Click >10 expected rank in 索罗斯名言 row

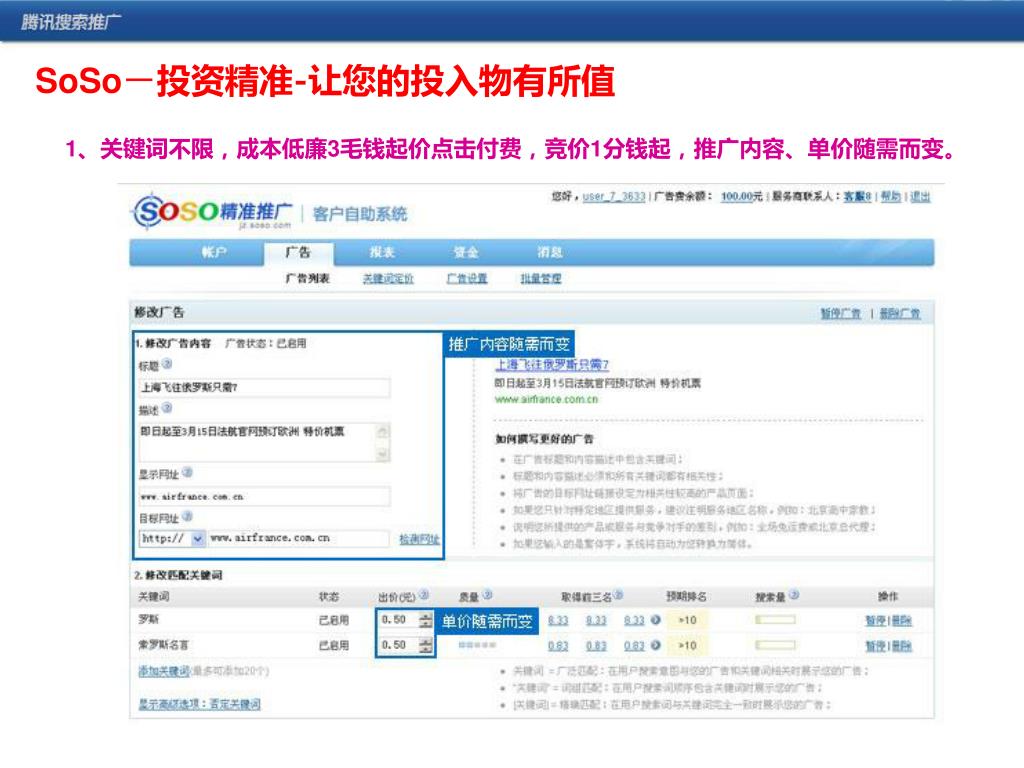(687, 645)
